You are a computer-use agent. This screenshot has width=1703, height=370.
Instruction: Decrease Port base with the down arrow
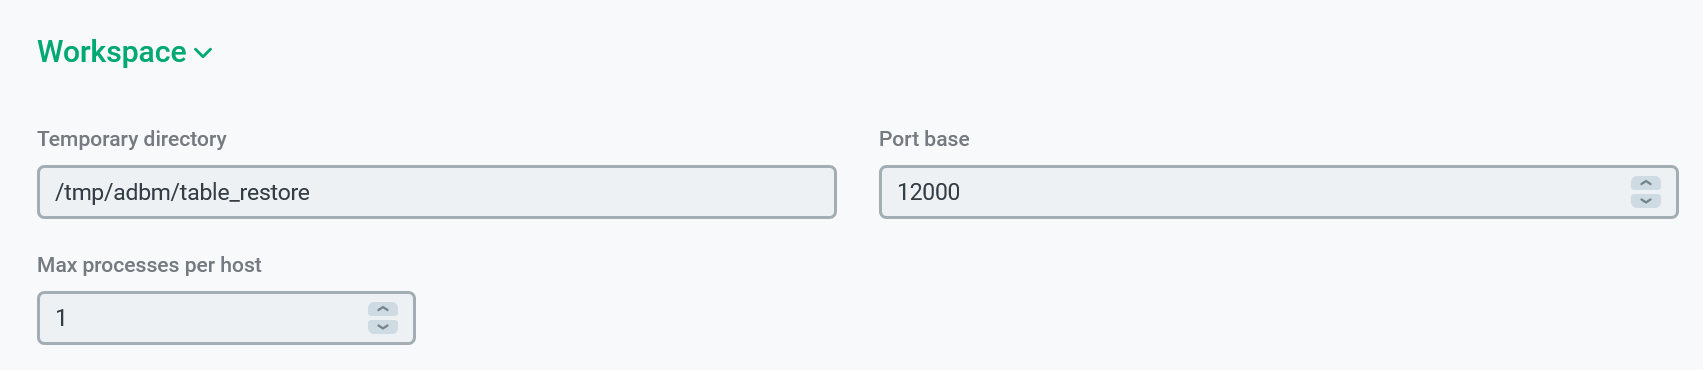[x=1646, y=201]
